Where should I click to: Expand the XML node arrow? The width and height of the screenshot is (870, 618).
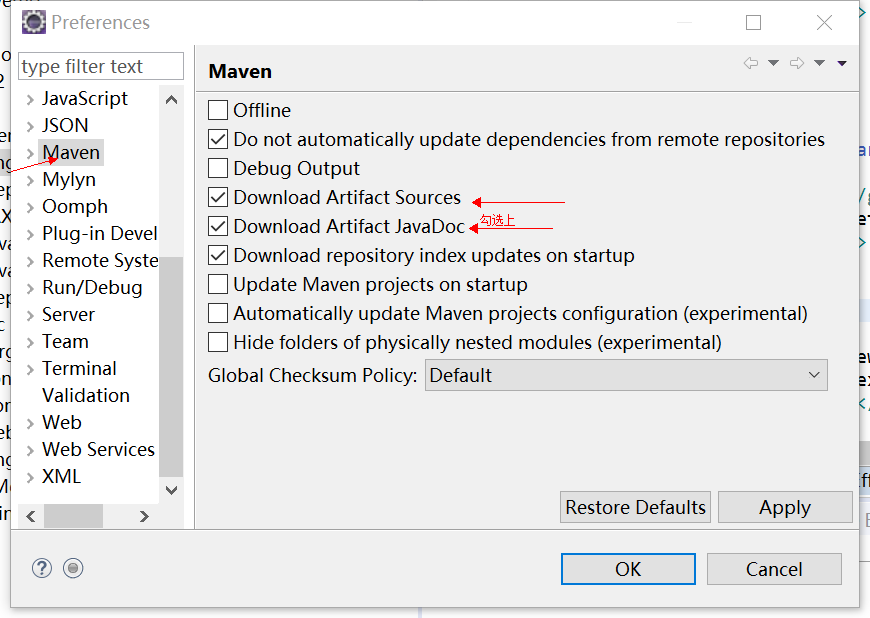(x=31, y=478)
